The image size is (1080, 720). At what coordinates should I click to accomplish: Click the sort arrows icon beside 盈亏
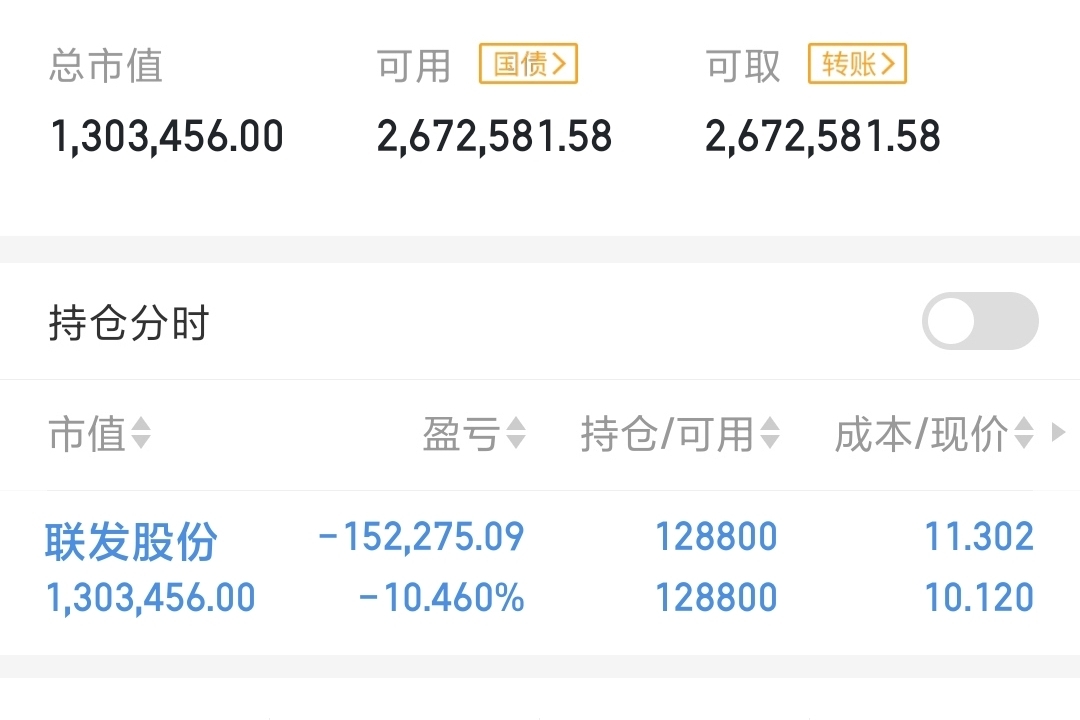[516, 433]
